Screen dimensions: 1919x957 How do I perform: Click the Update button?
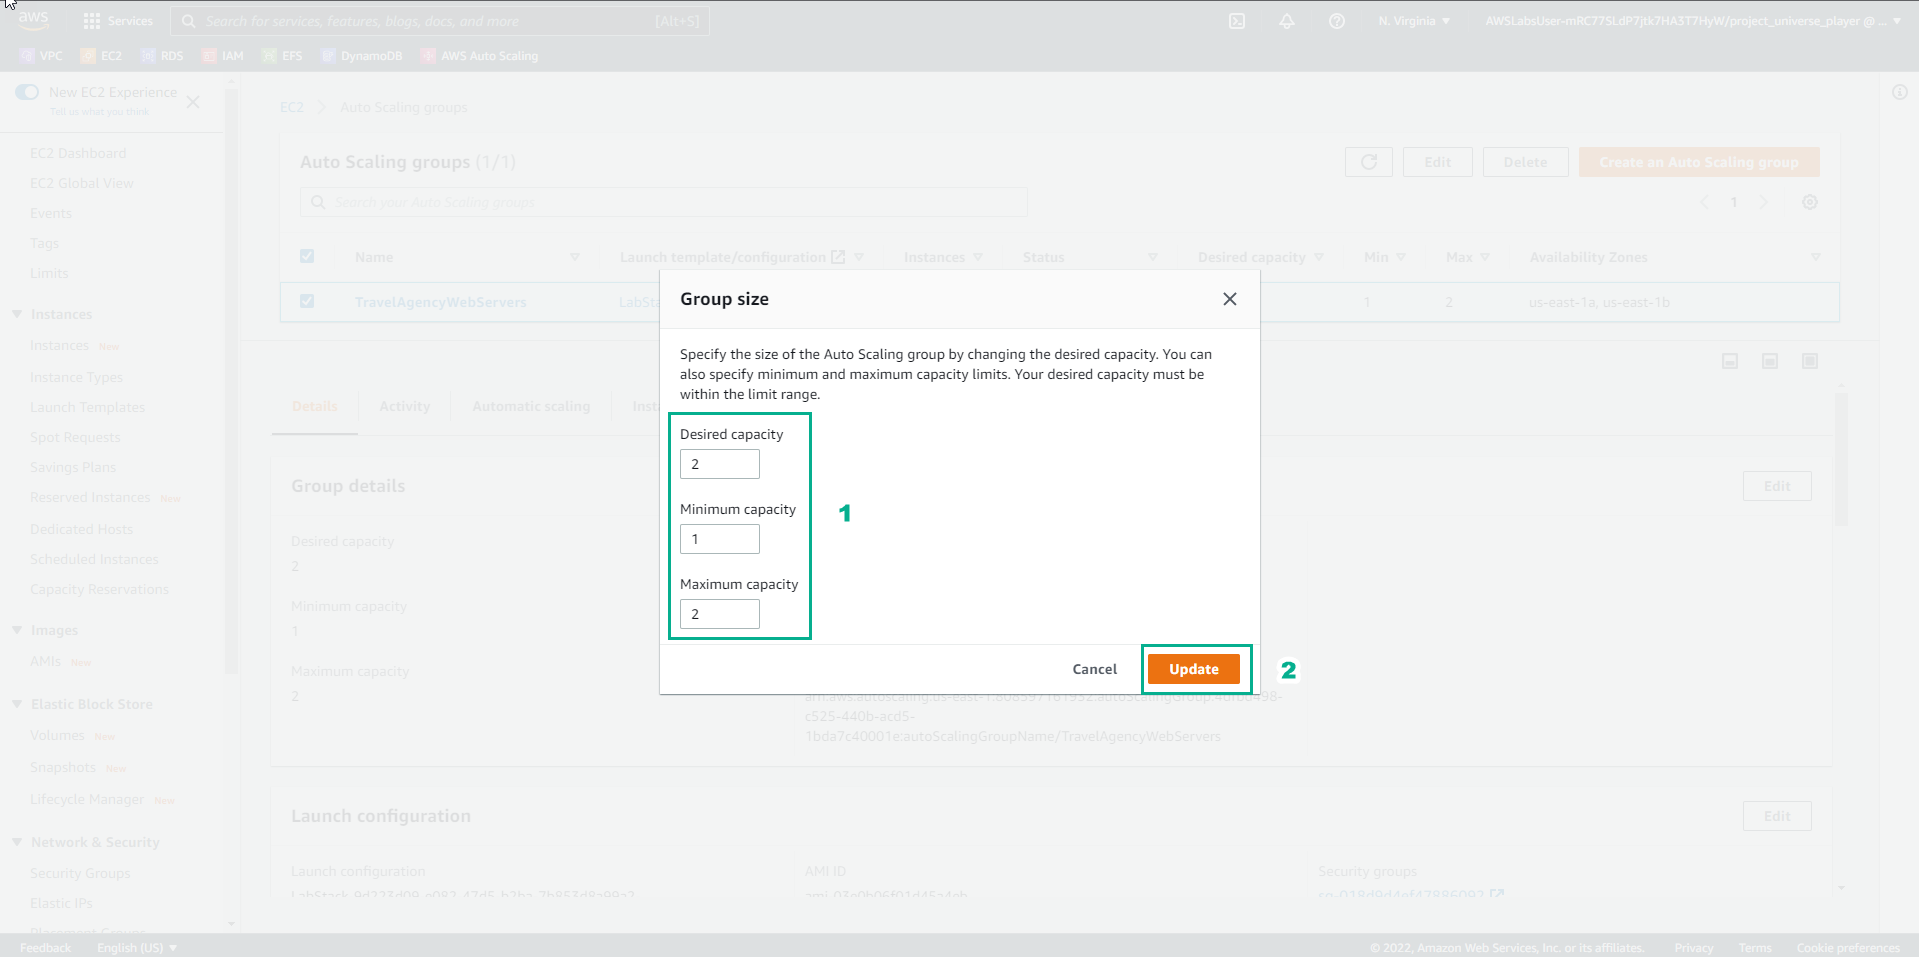pyautogui.click(x=1194, y=669)
